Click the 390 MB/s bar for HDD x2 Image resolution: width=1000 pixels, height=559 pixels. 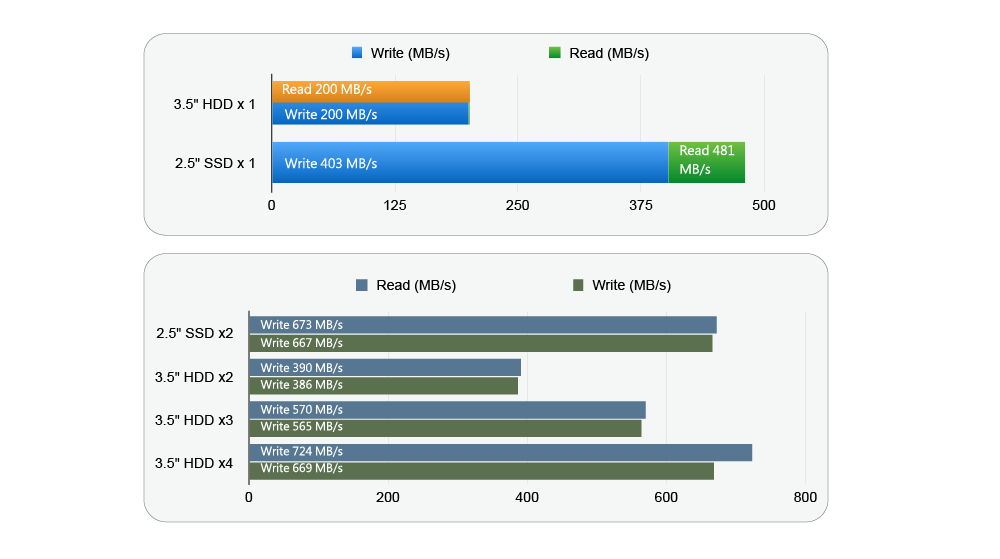[385, 368]
